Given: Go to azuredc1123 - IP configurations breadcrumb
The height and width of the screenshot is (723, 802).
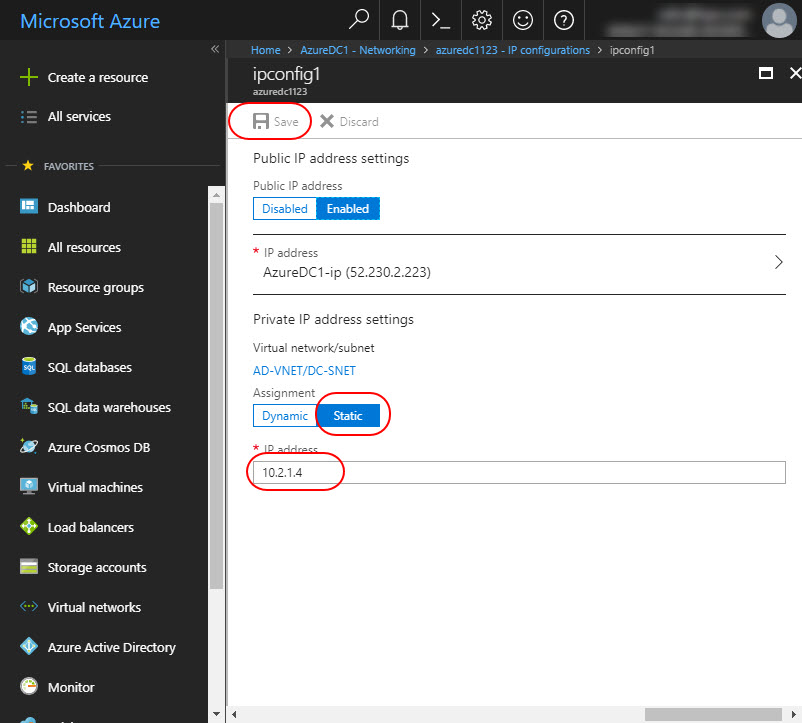Looking at the screenshot, I should [x=513, y=50].
